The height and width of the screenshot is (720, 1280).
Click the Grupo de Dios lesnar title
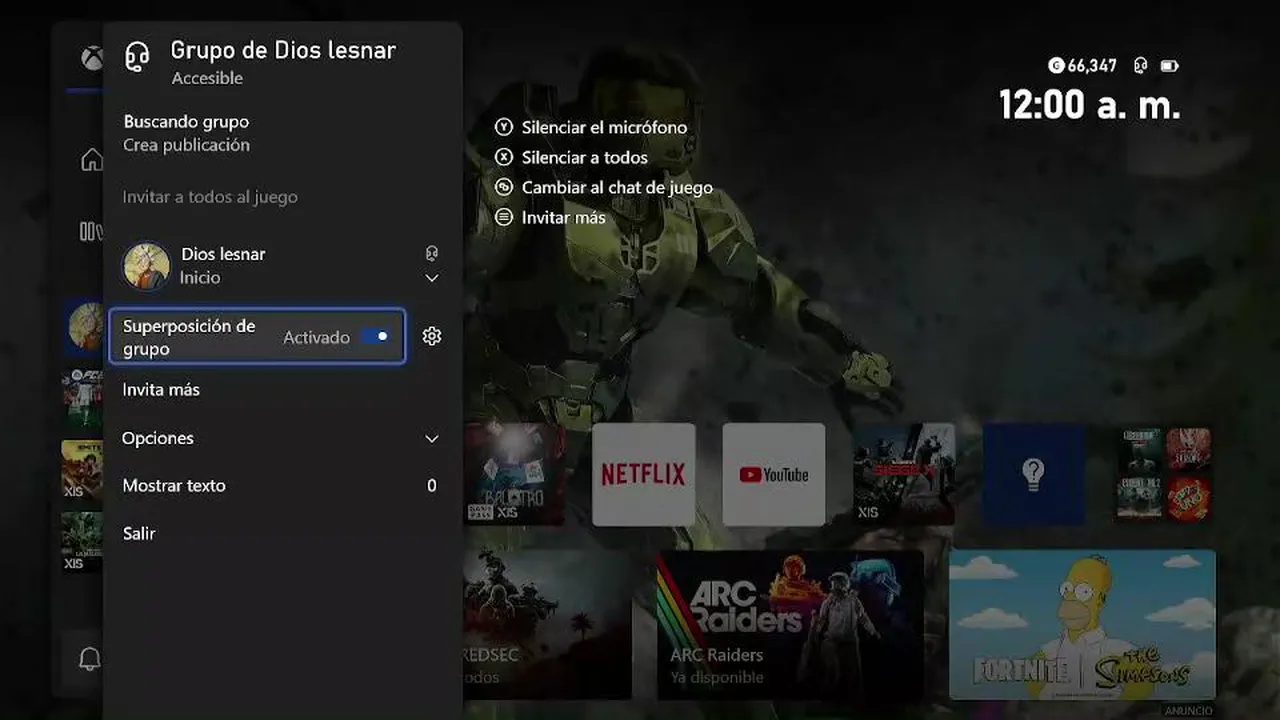(283, 50)
